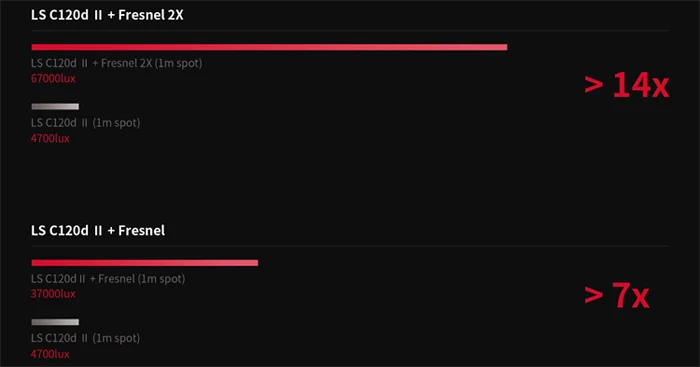Image resolution: width=700 pixels, height=367 pixels.
Task: Click the red 37000lux value text
Action: pos(53,294)
